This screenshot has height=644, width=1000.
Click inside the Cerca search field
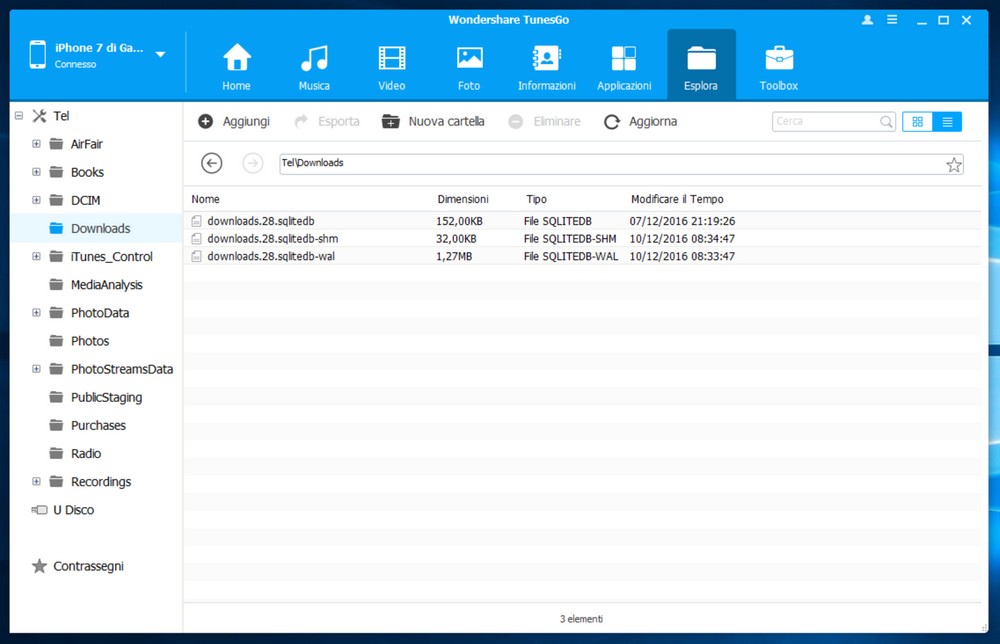[x=826, y=121]
